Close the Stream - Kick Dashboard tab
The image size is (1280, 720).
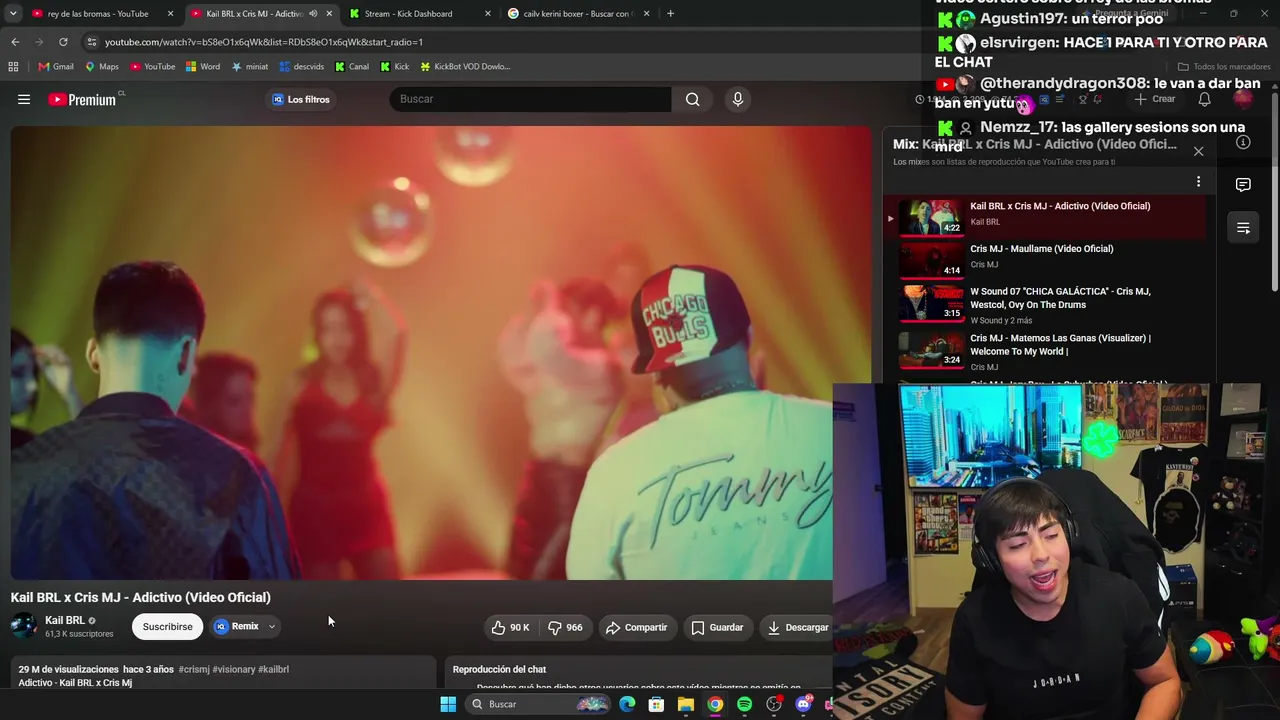(487, 14)
